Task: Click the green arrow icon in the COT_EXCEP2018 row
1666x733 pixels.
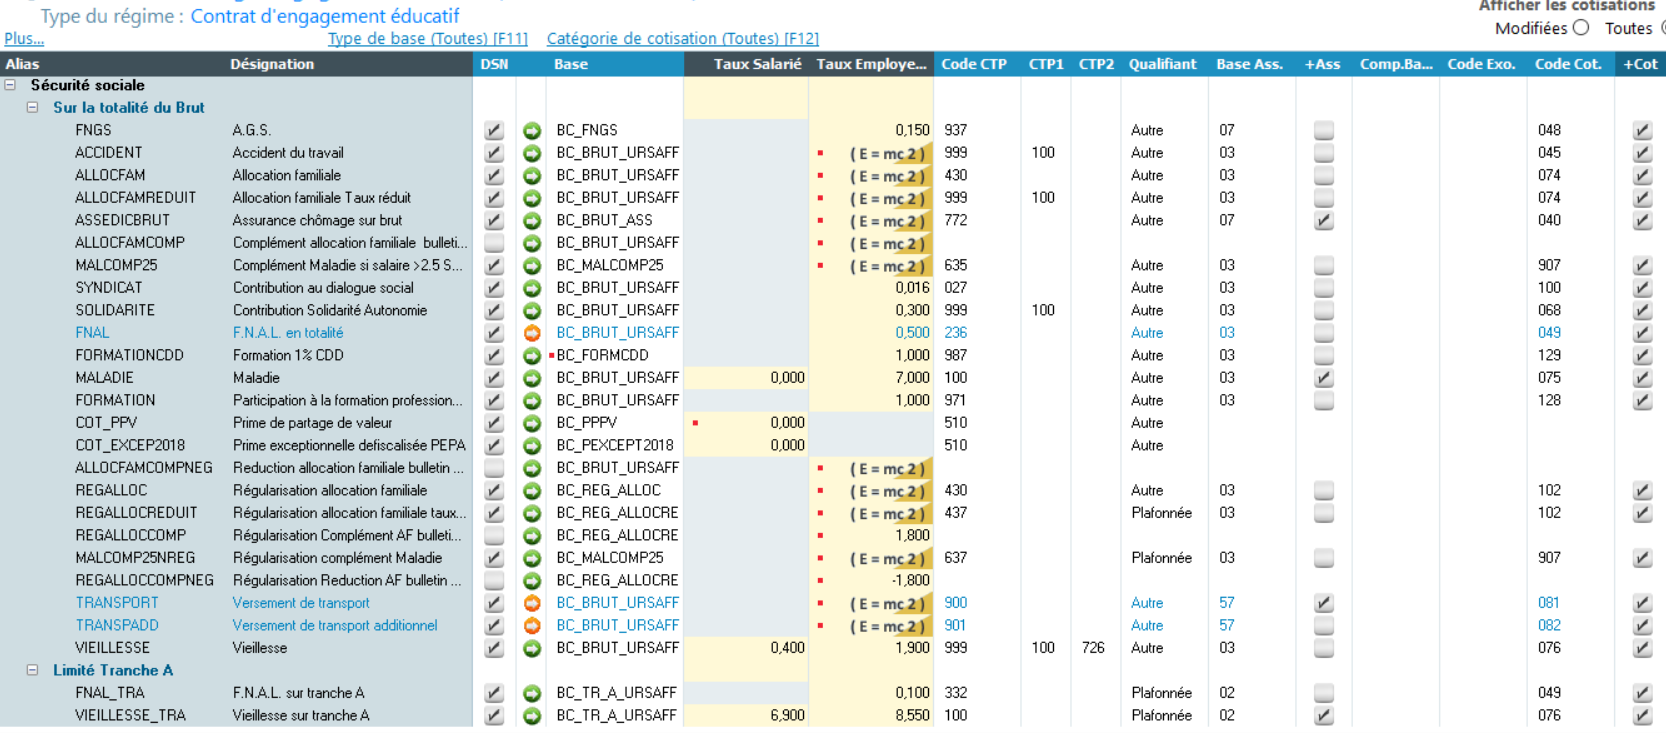Action: tap(532, 445)
